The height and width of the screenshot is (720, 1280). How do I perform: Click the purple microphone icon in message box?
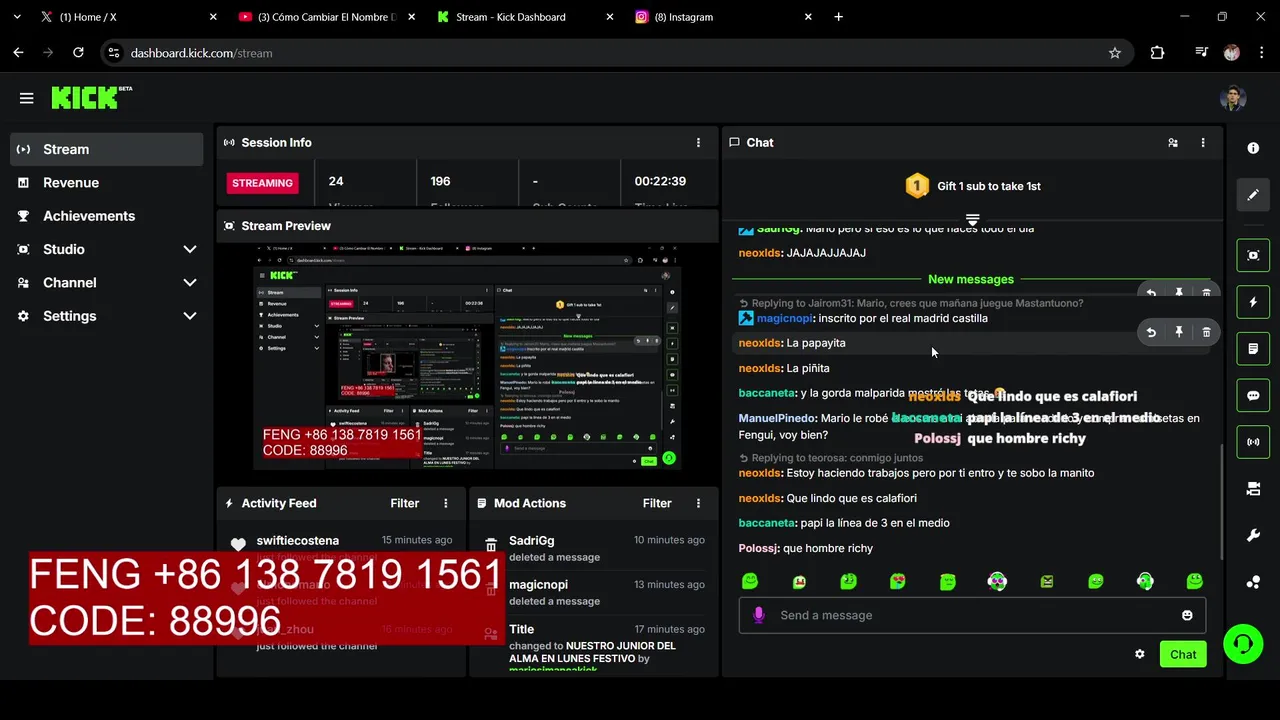tap(758, 615)
